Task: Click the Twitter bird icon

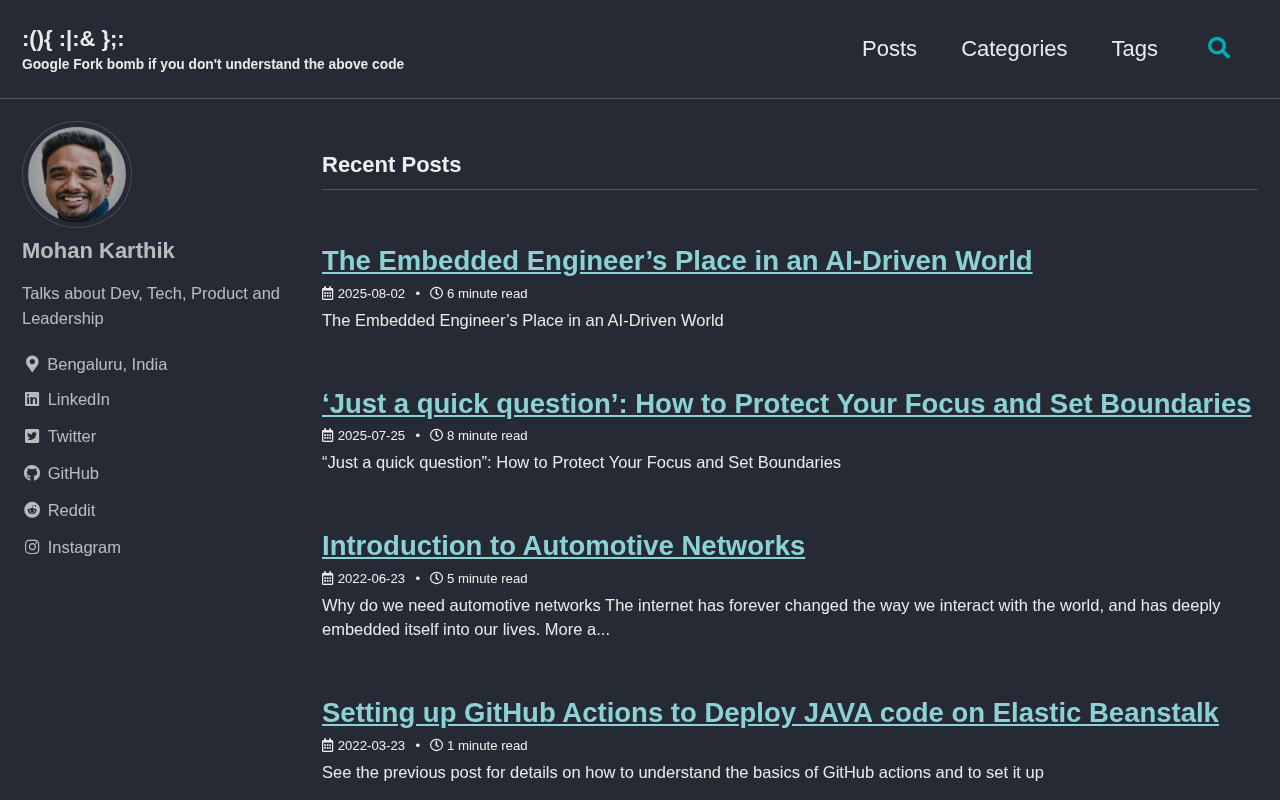Action: click(x=32, y=436)
